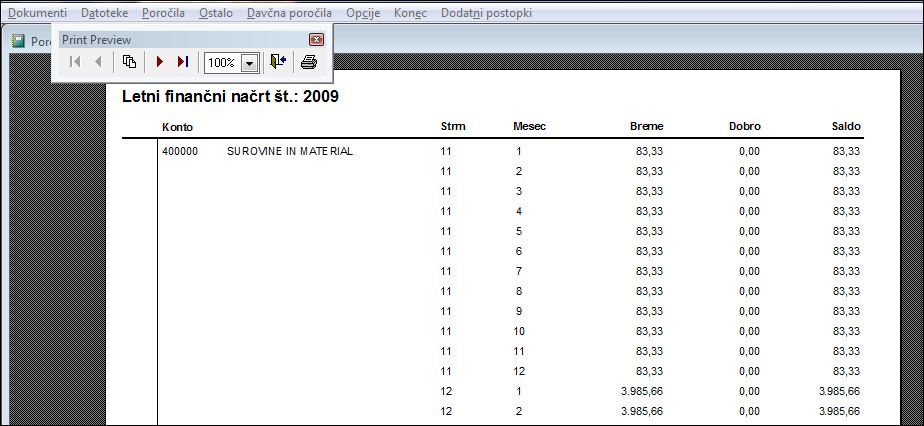Go to first page in Print Preview
Viewport: 924px width, 426px height.
click(75, 61)
